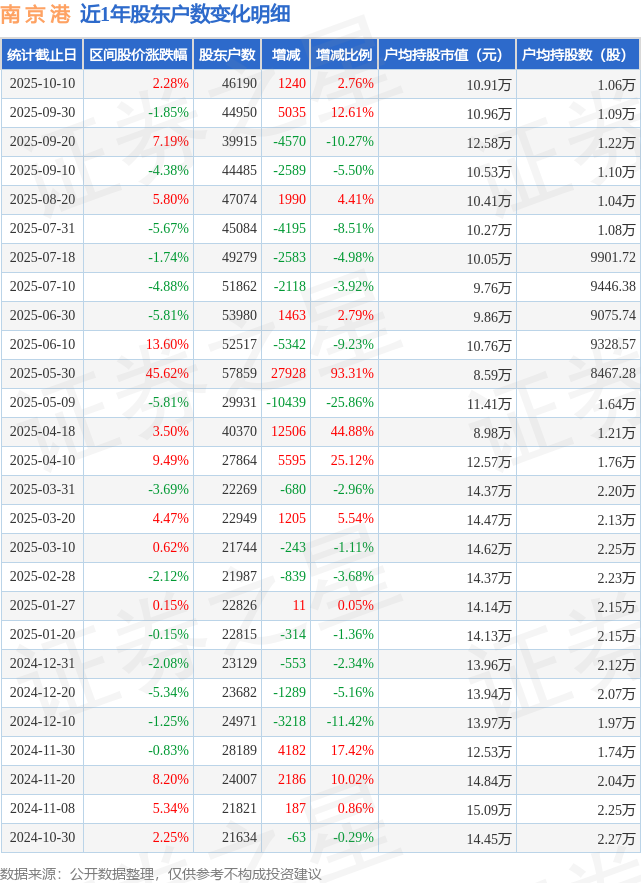
Task: Select the 2024-10-30 date cell
Action: [x=42, y=836]
